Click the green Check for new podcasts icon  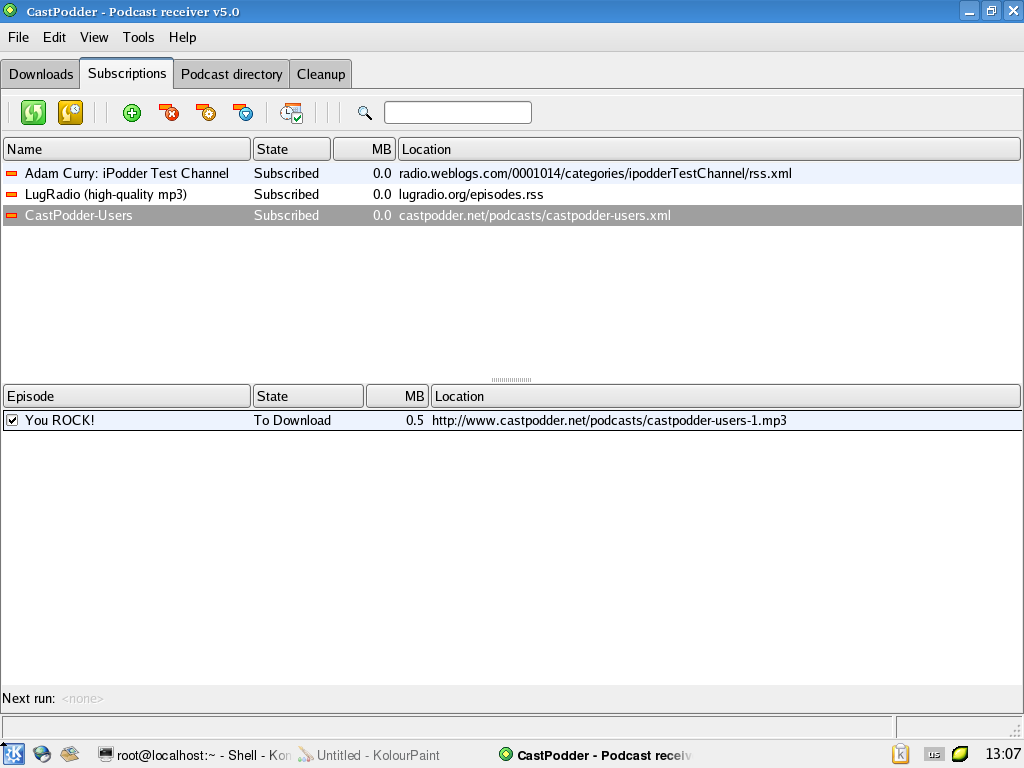coord(33,112)
